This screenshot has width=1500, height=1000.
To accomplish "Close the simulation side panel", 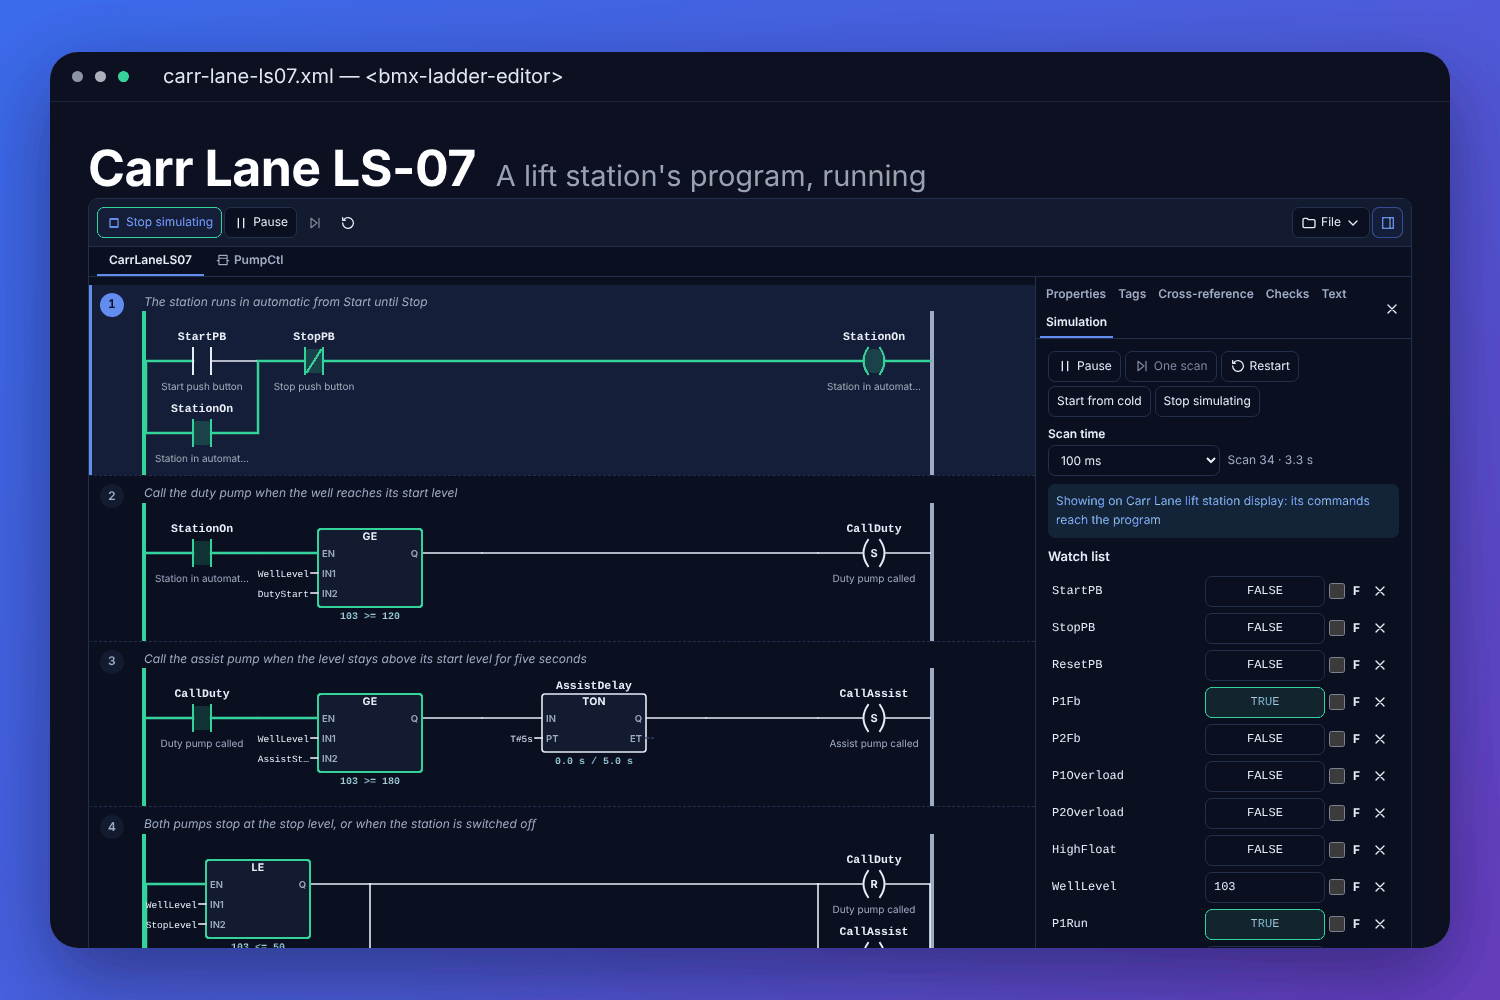I will [1392, 309].
